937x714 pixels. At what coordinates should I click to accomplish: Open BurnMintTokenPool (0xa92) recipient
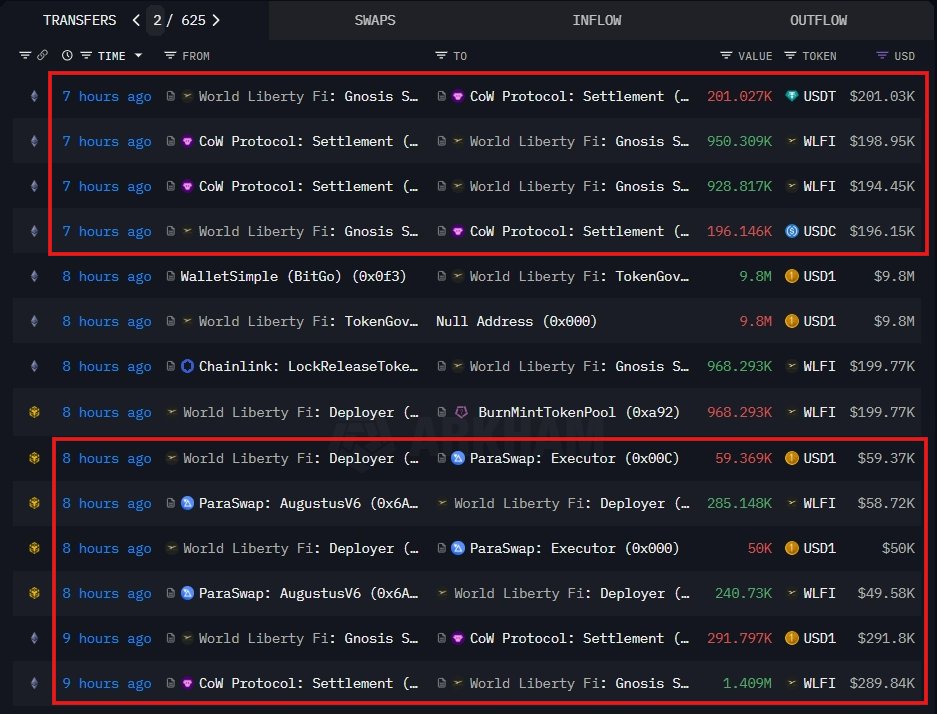579,412
